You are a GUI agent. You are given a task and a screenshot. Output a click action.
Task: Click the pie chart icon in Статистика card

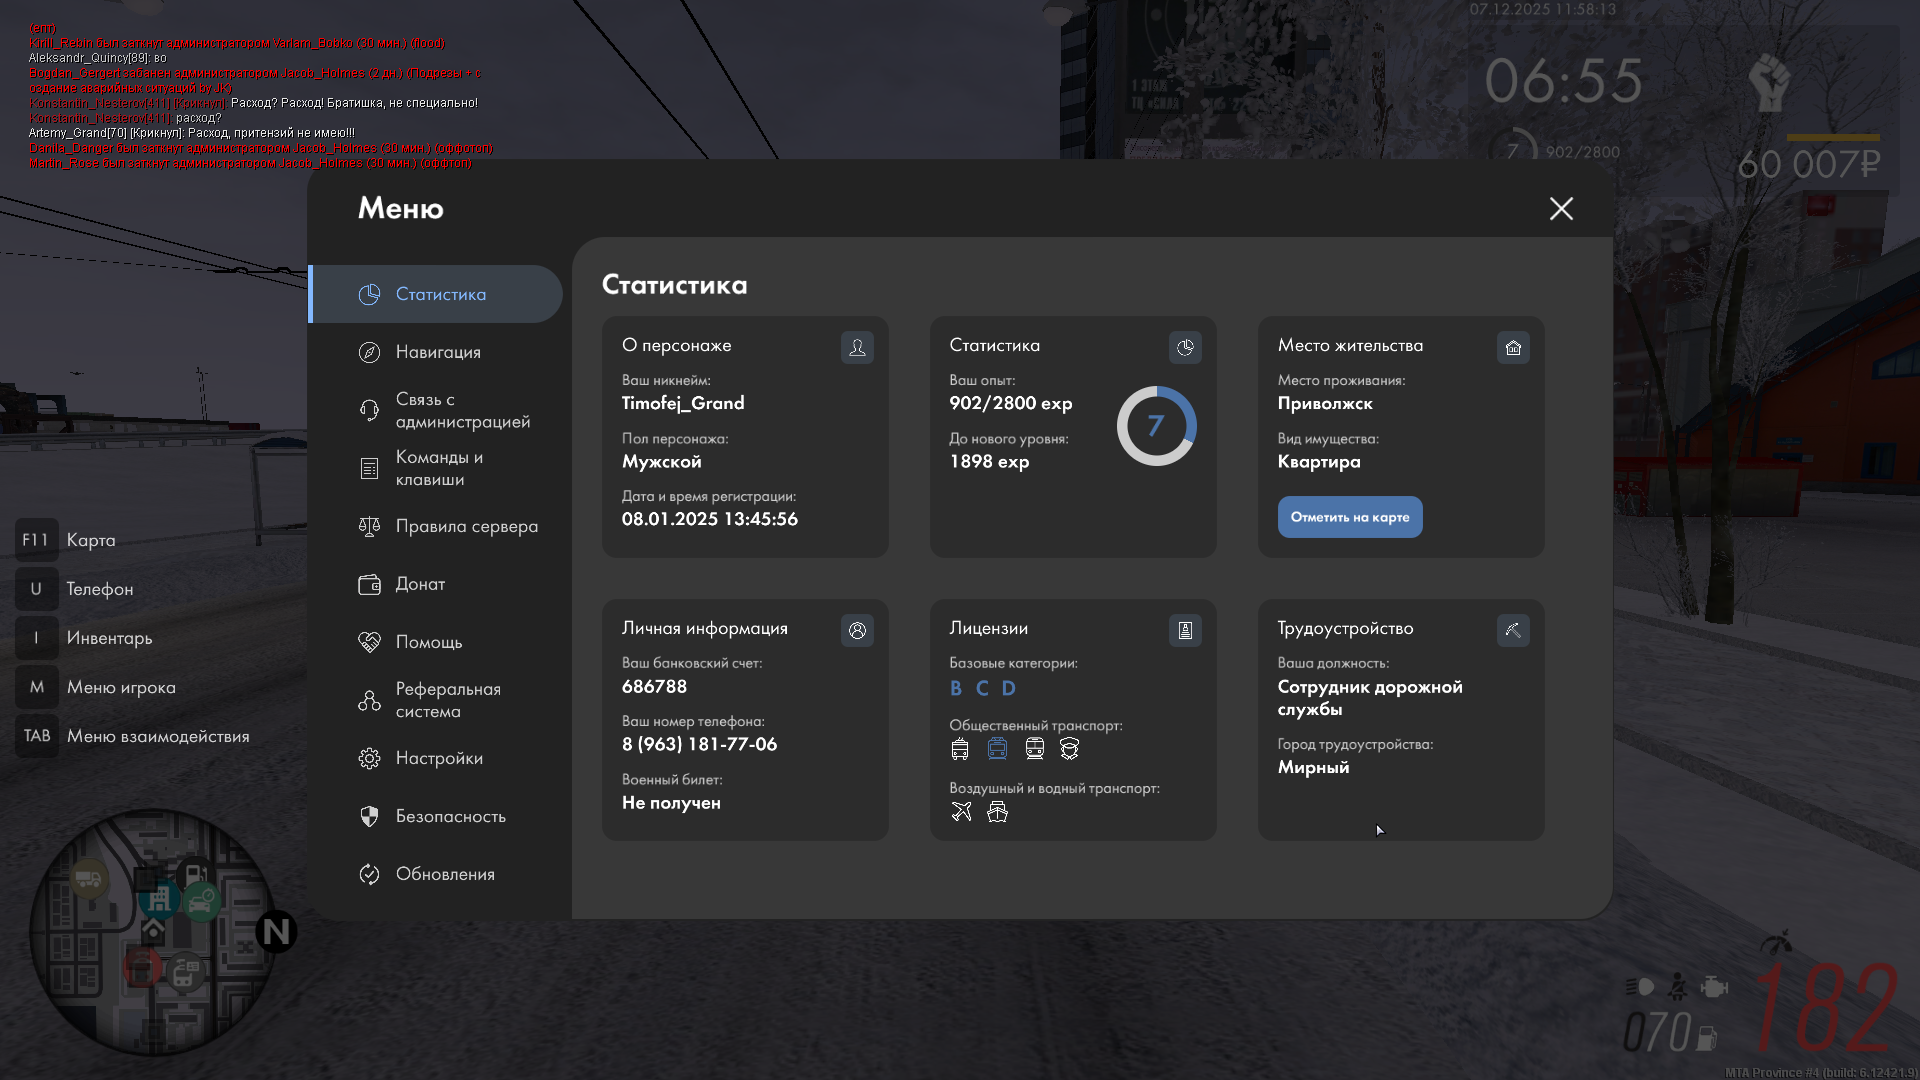click(x=1185, y=347)
